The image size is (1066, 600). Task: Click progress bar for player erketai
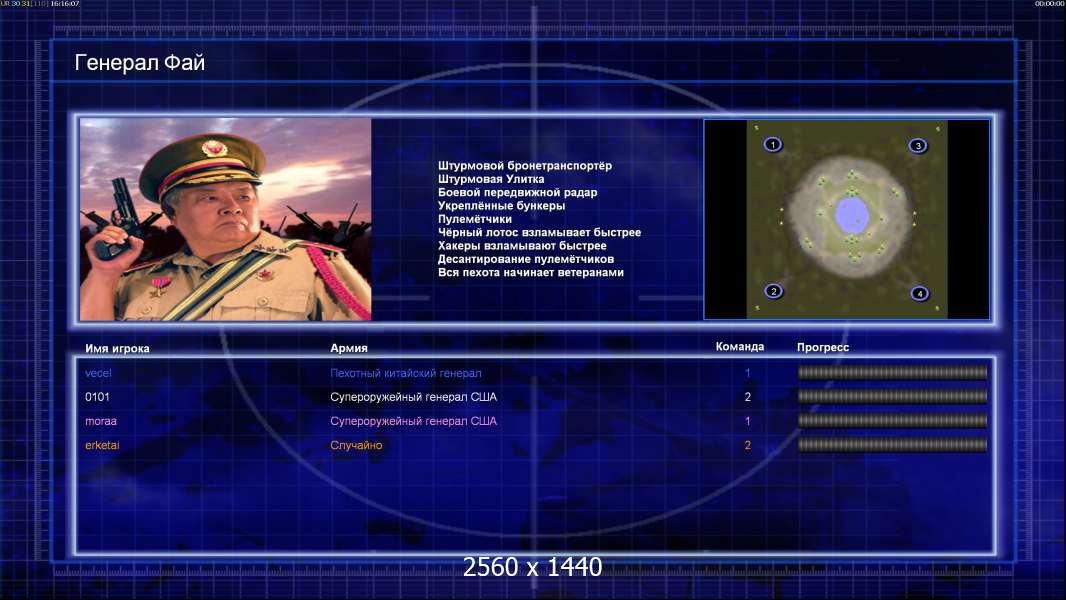click(x=893, y=445)
